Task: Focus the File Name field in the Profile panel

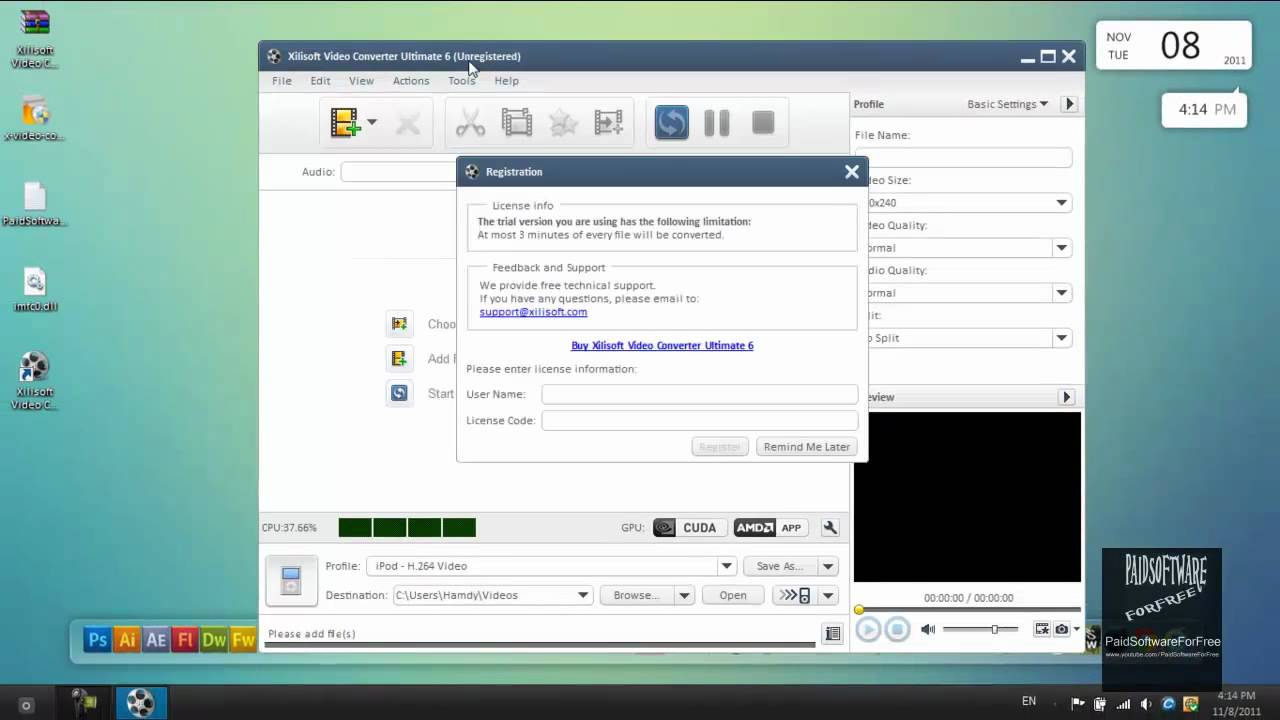Action: (964, 157)
